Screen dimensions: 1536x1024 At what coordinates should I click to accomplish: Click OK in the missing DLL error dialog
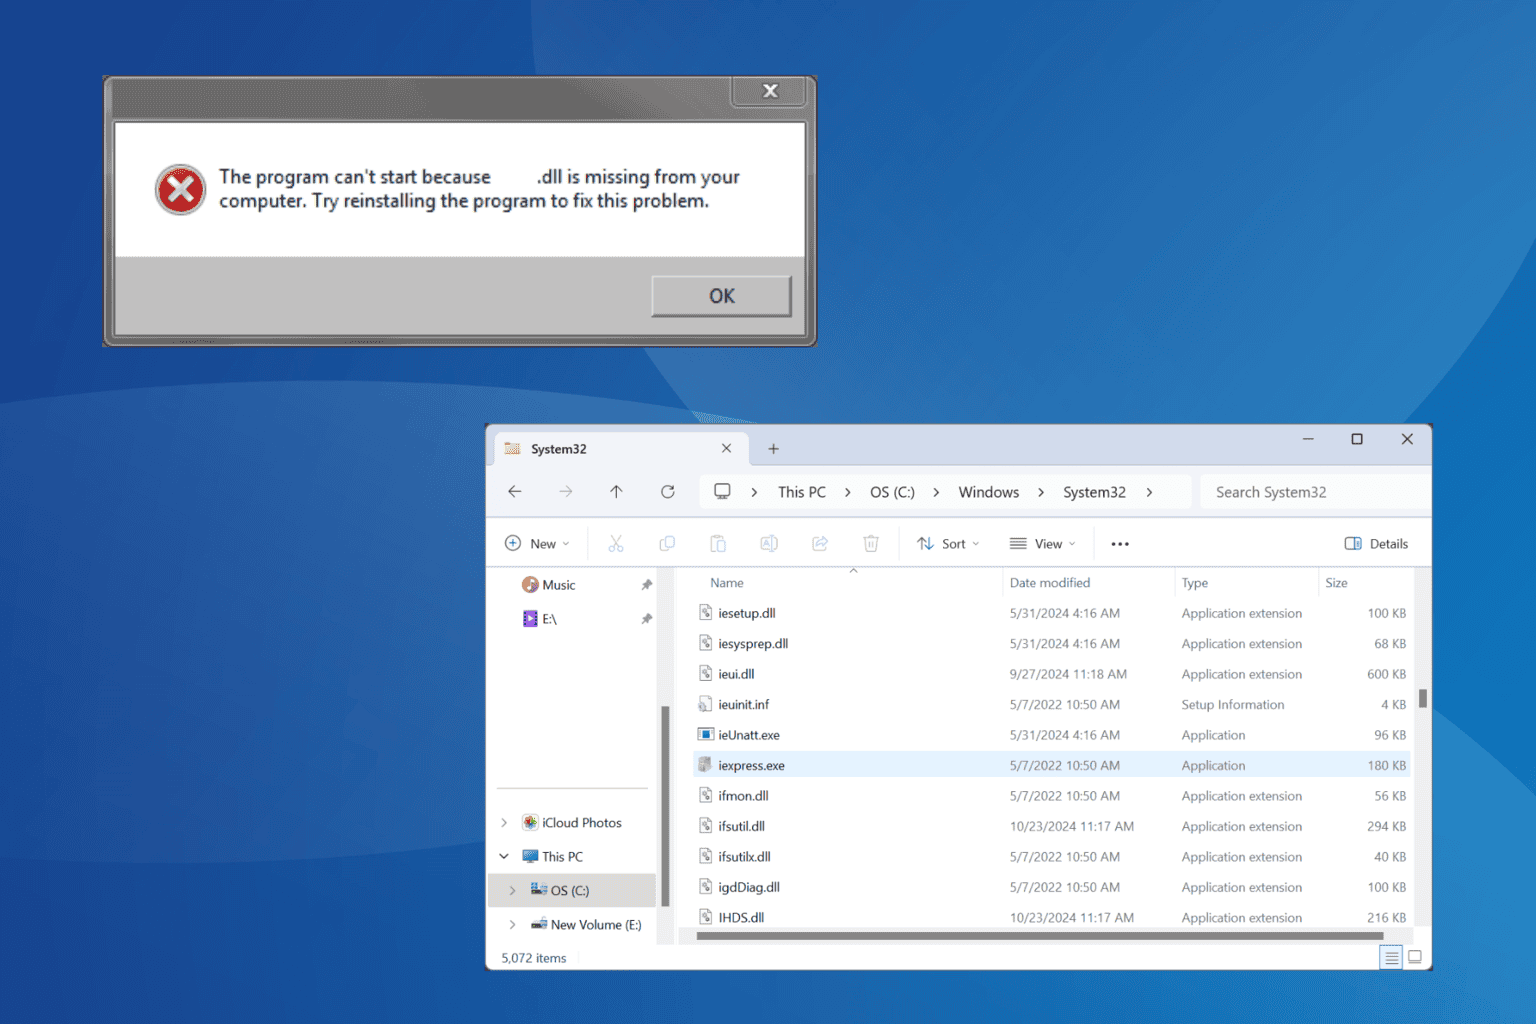tap(721, 296)
